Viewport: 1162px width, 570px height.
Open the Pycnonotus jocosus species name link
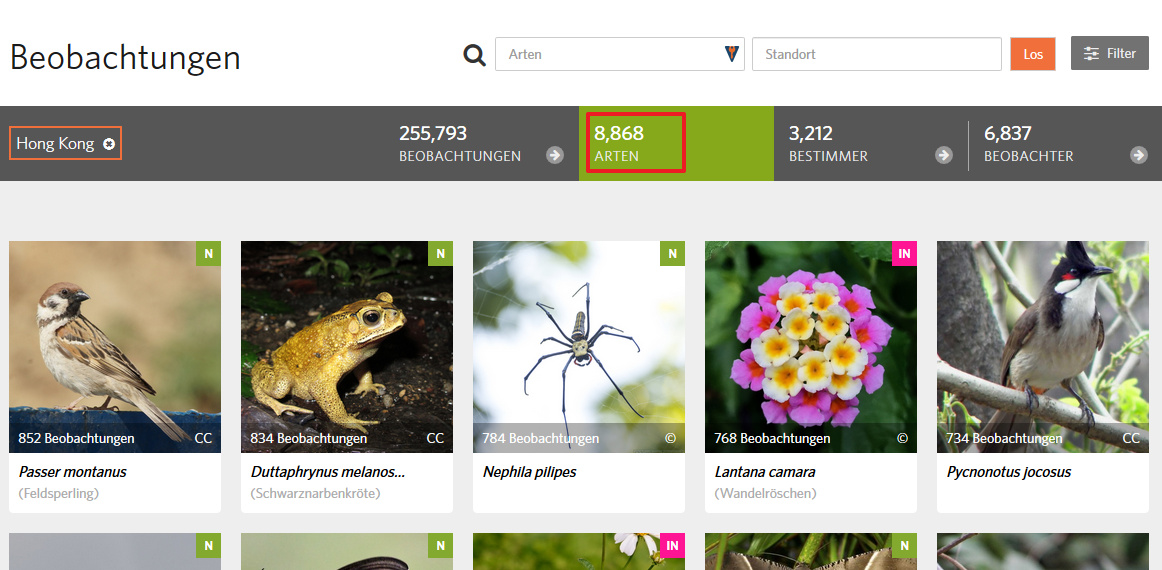(1009, 472)
